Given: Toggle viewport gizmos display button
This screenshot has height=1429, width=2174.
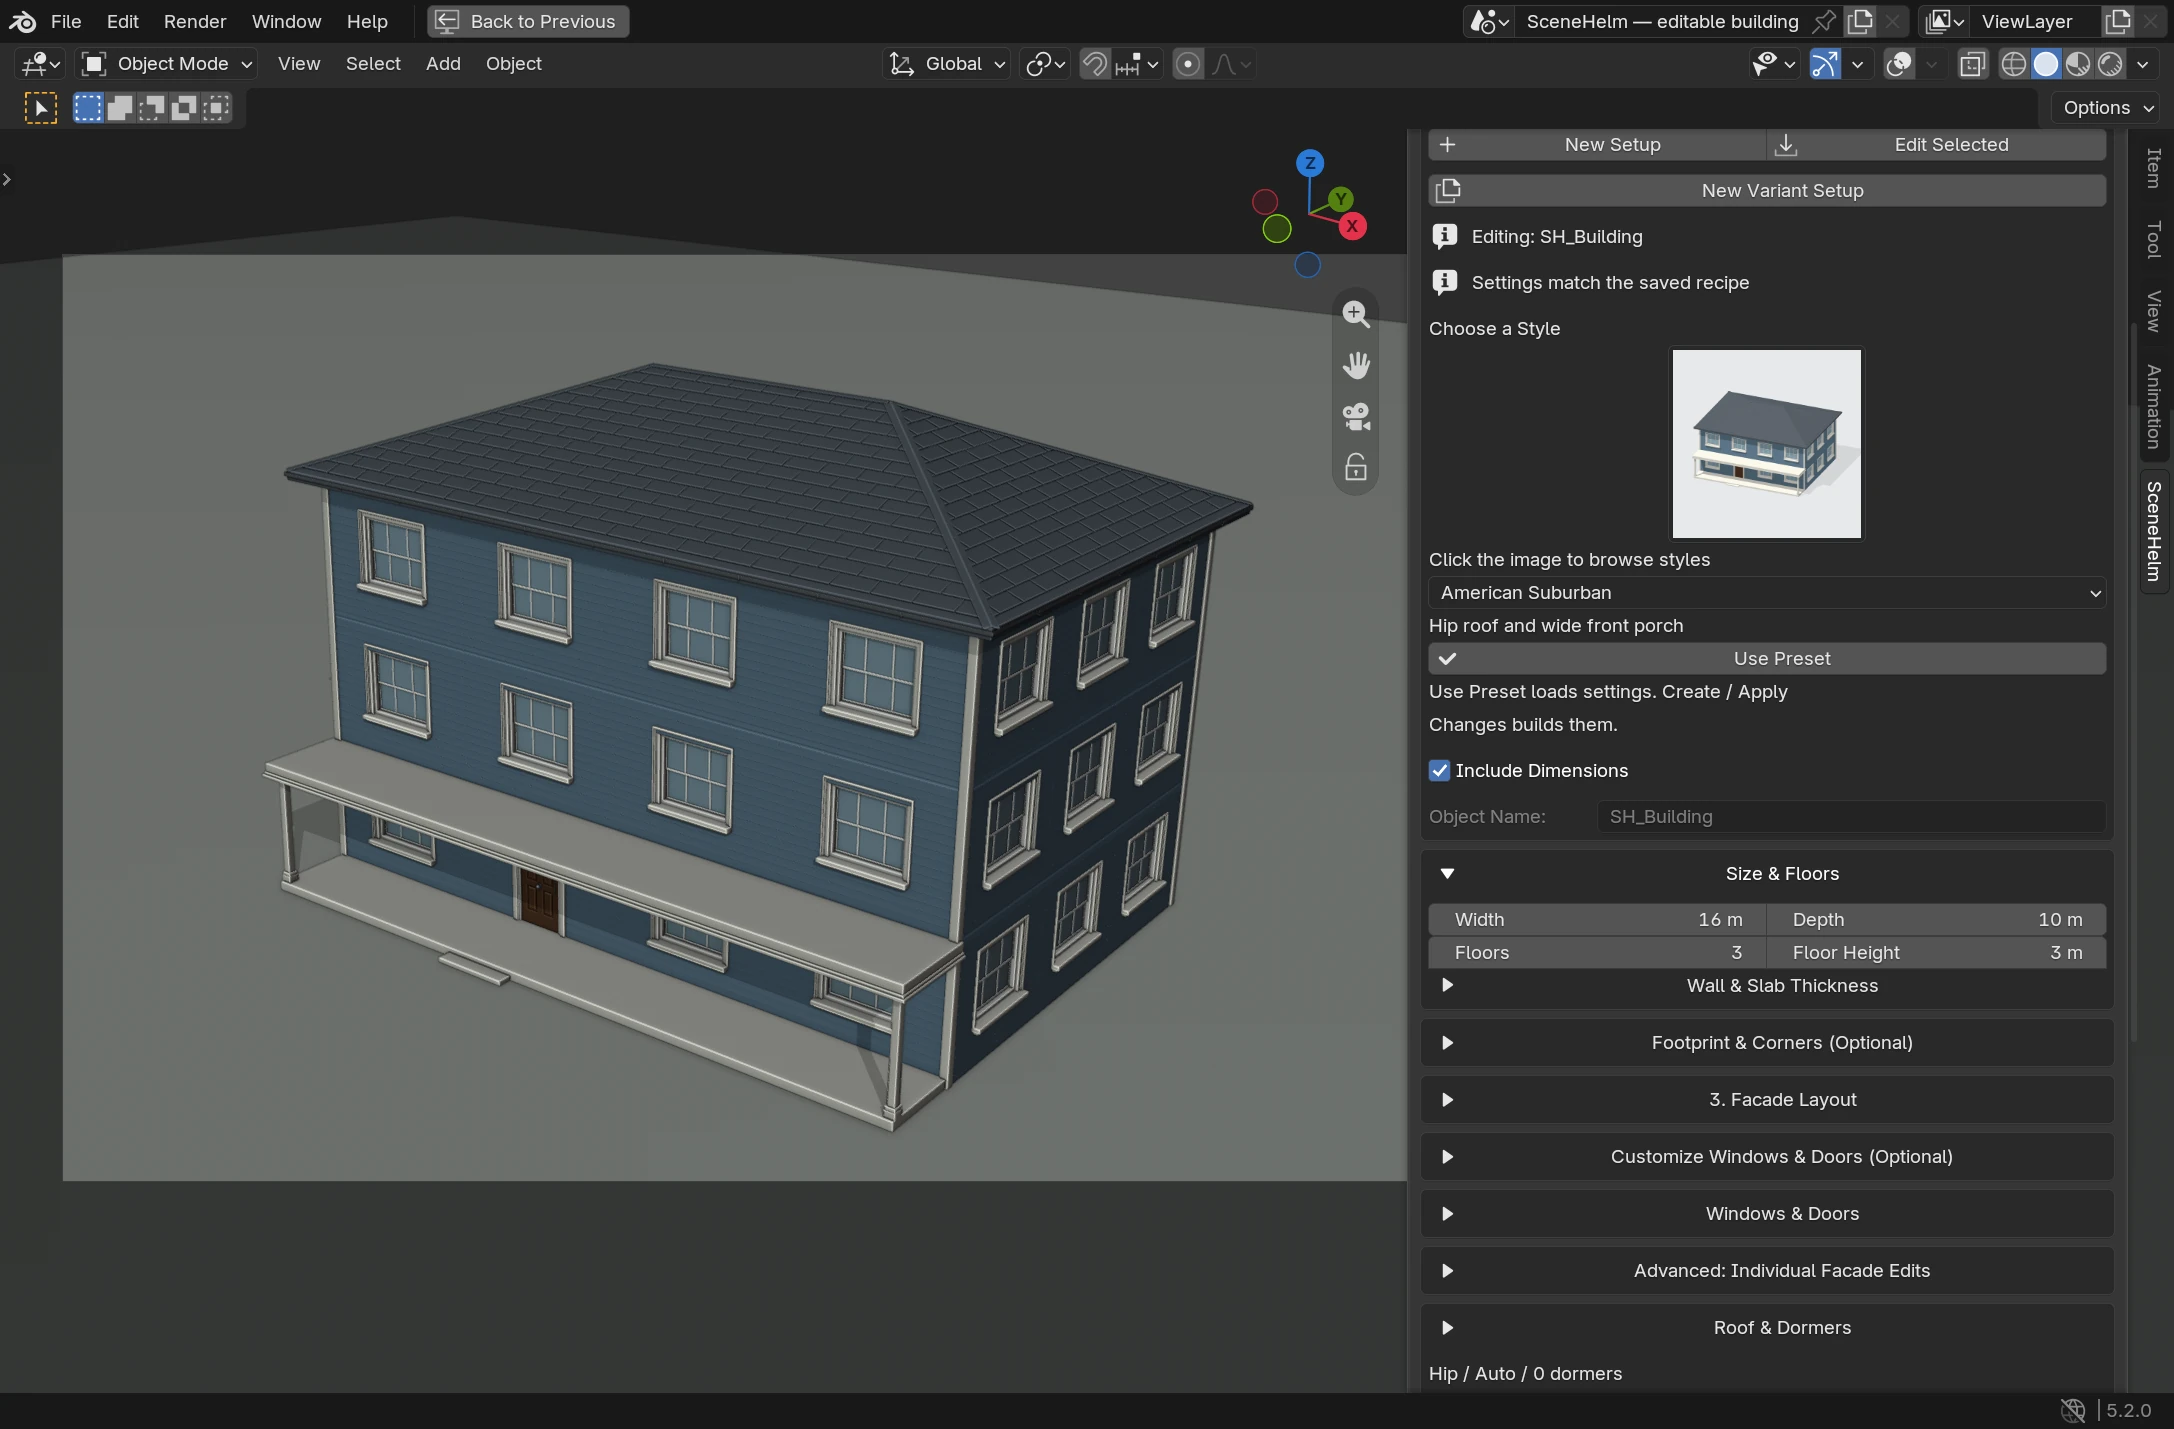Looking at the screenshot, I should coord(1825,64).
